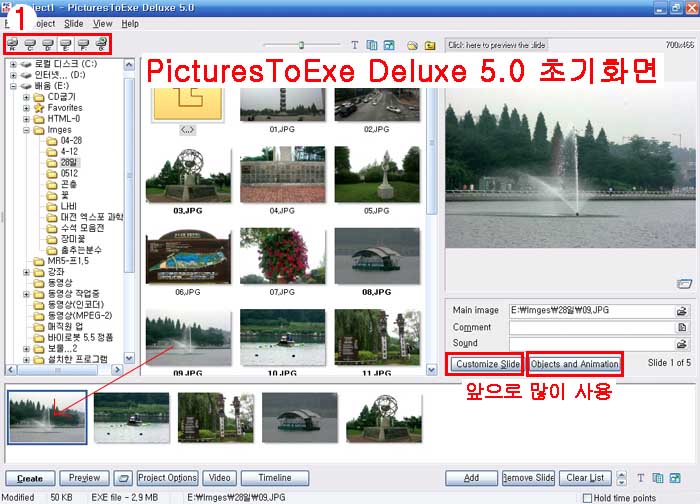Screen dimensions: 700x504
Task: Open the Timeline view
Action: point(275,478)
